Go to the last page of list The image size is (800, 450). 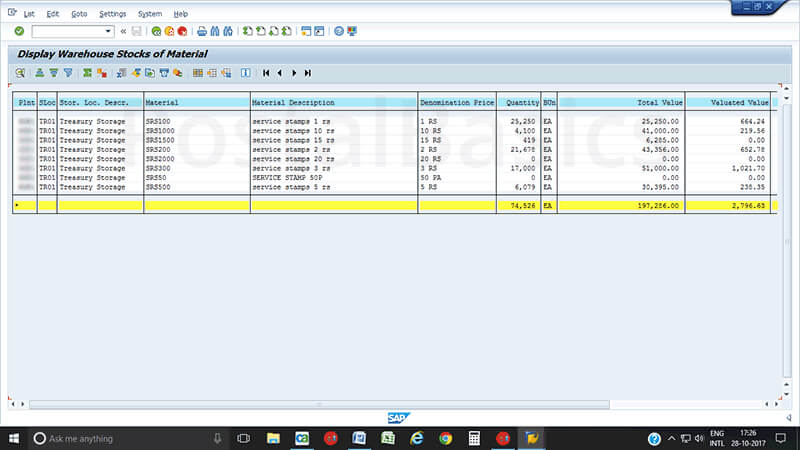(308, 73)
